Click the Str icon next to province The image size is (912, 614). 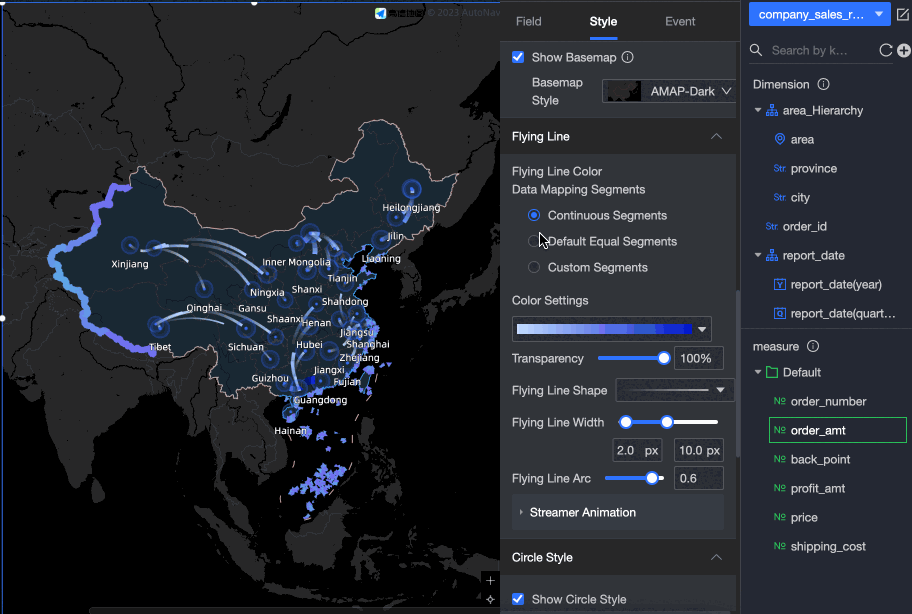click(x=780, y=169)
